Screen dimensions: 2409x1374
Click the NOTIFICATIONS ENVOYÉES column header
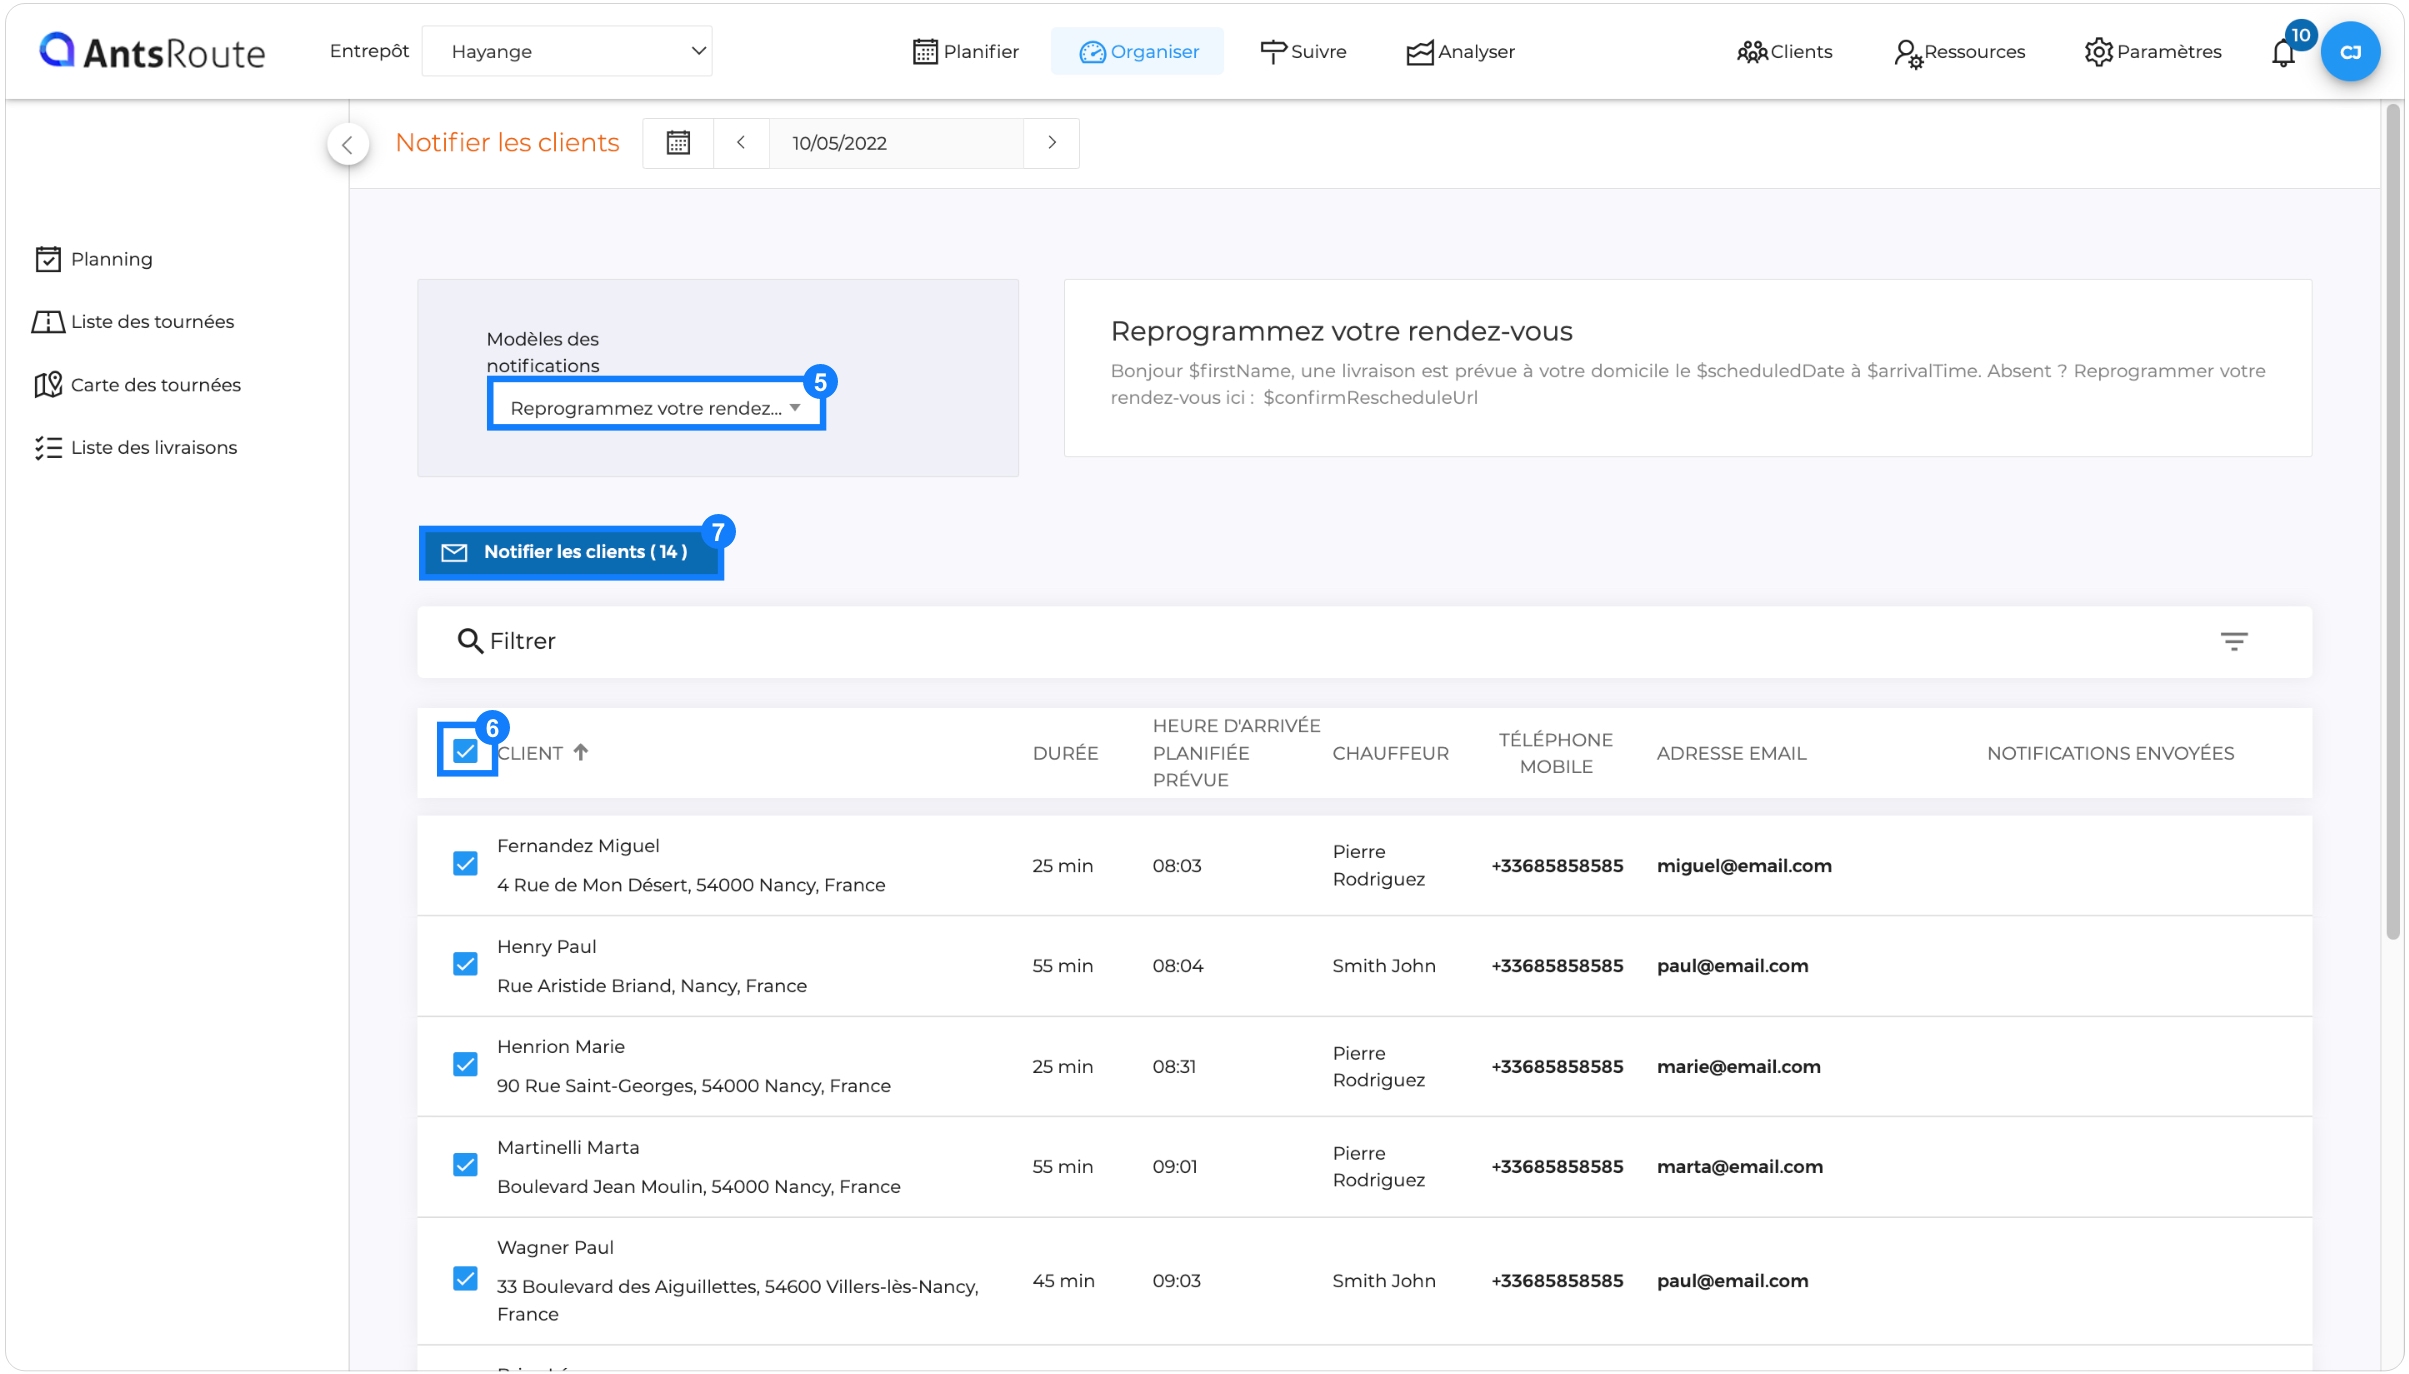2110,753
